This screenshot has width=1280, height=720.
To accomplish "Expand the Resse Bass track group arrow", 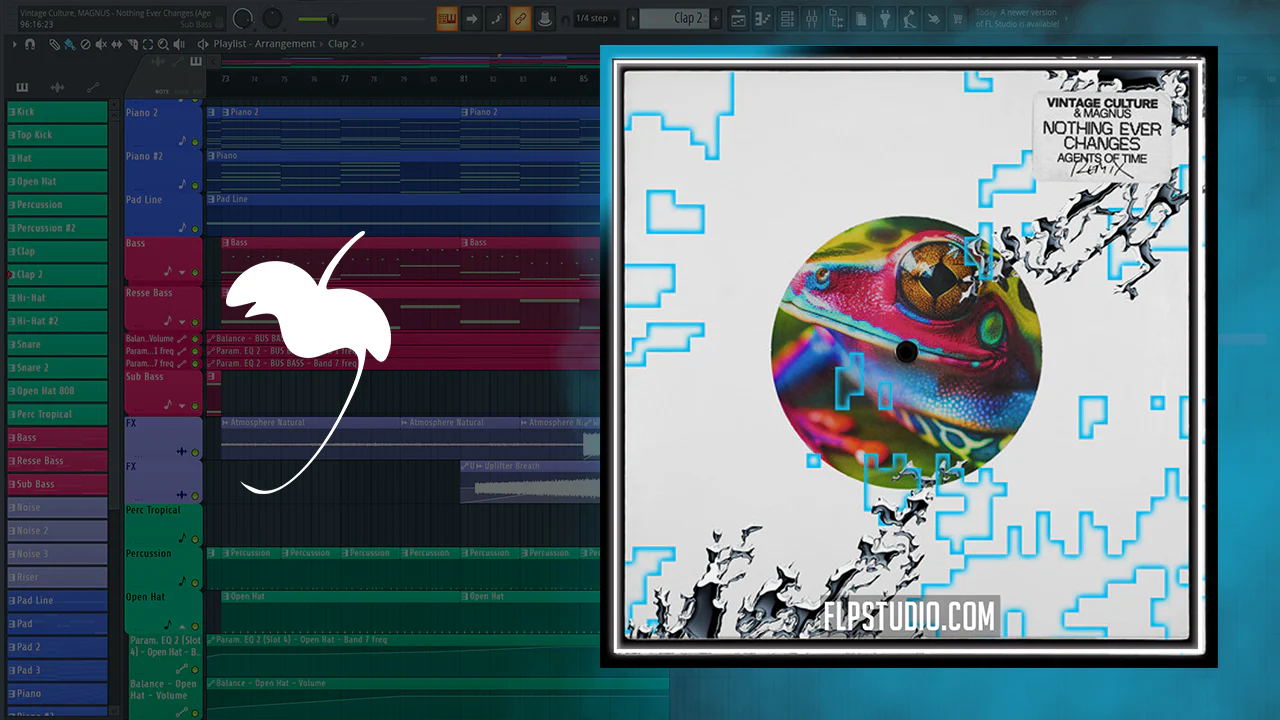I will tap(182, 322).
